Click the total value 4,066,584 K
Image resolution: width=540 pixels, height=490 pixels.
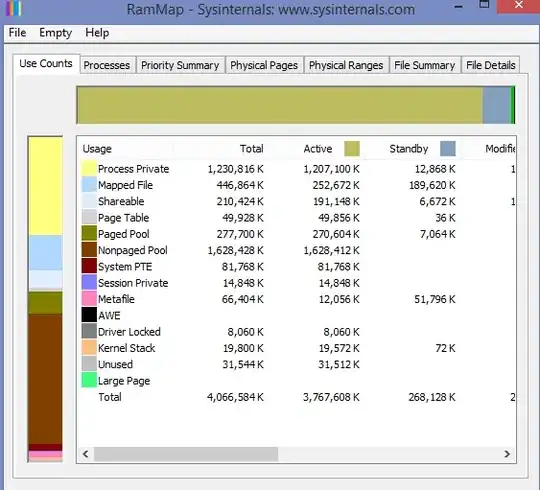tap(235, 397)
